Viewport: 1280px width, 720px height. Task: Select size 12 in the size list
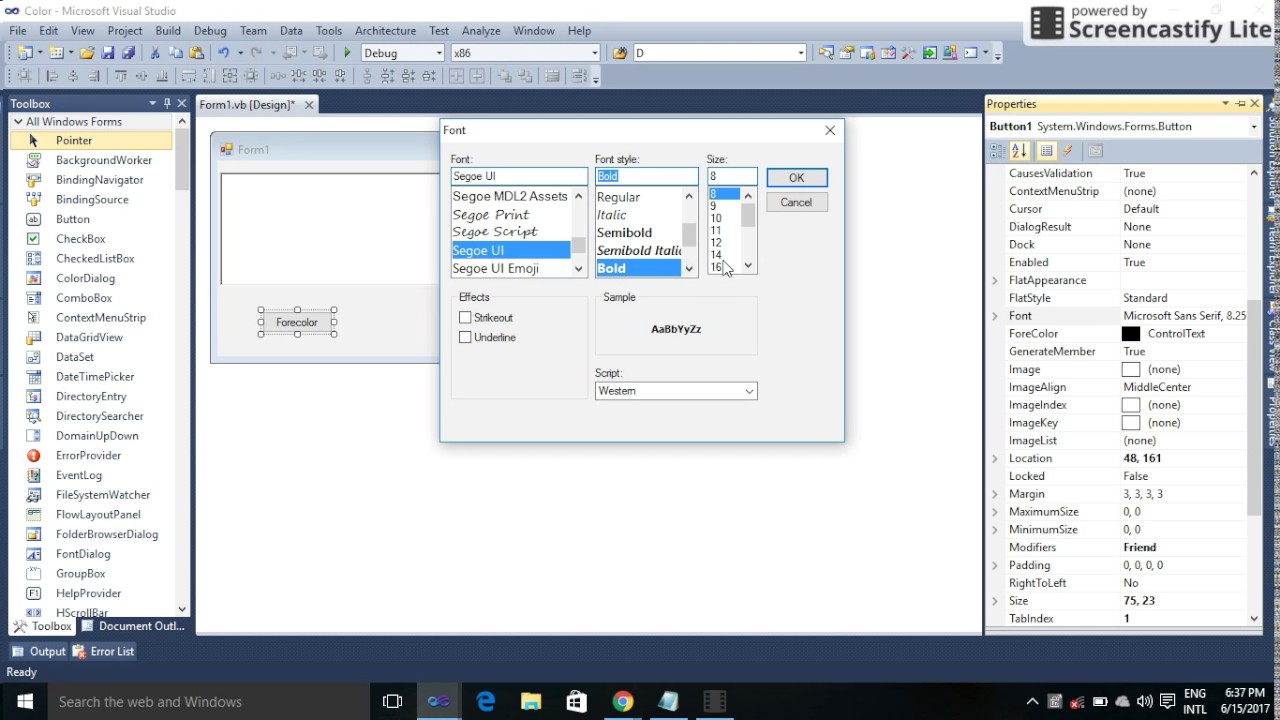[x=716, y=242]
